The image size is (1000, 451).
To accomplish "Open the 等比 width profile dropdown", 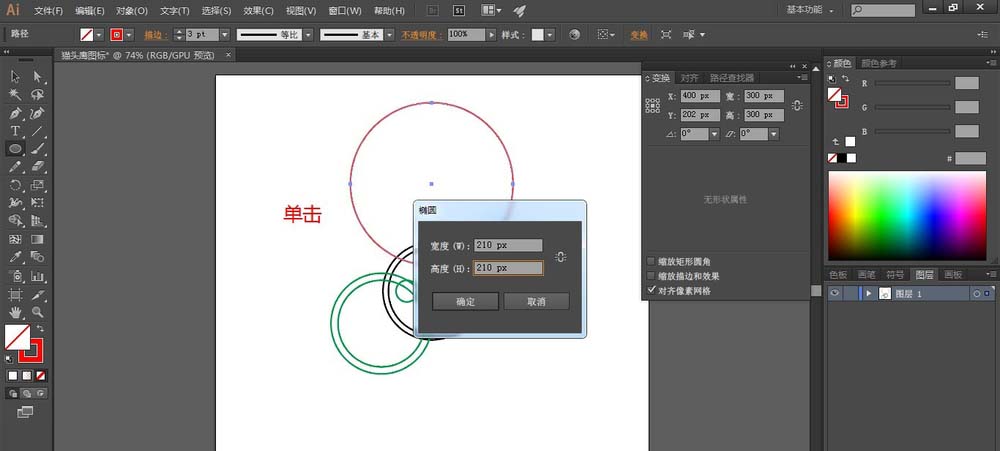I will [x=307, y=35].
